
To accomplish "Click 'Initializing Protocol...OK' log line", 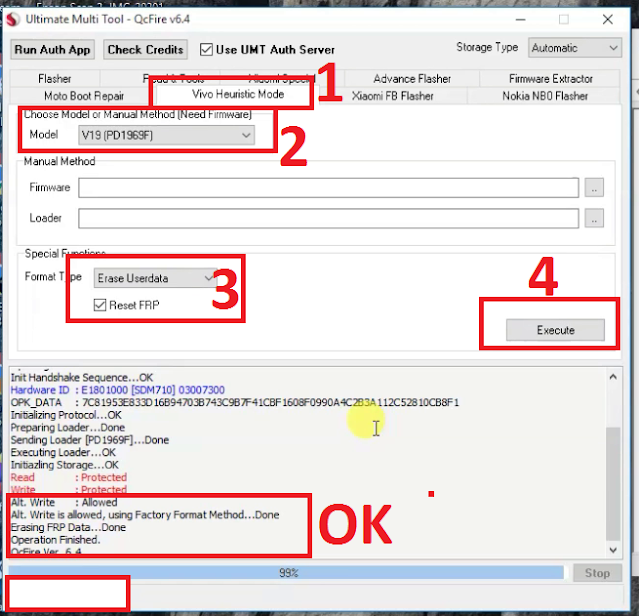I will pyautogui.click(x=66, y=415).
